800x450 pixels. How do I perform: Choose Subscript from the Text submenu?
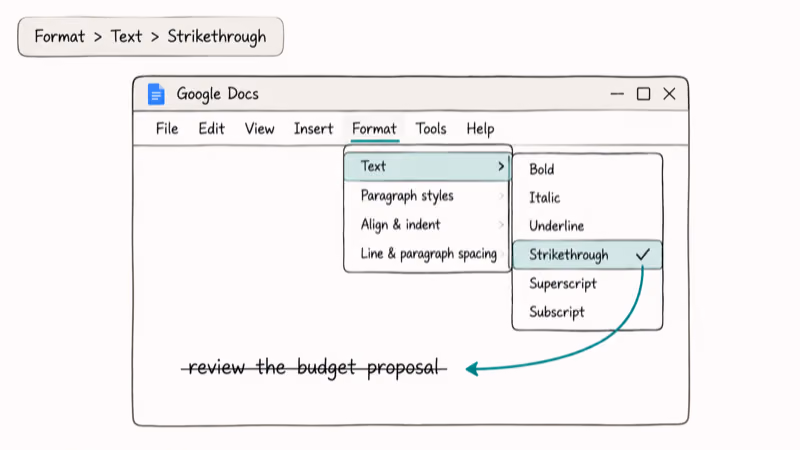pos(587,312)
